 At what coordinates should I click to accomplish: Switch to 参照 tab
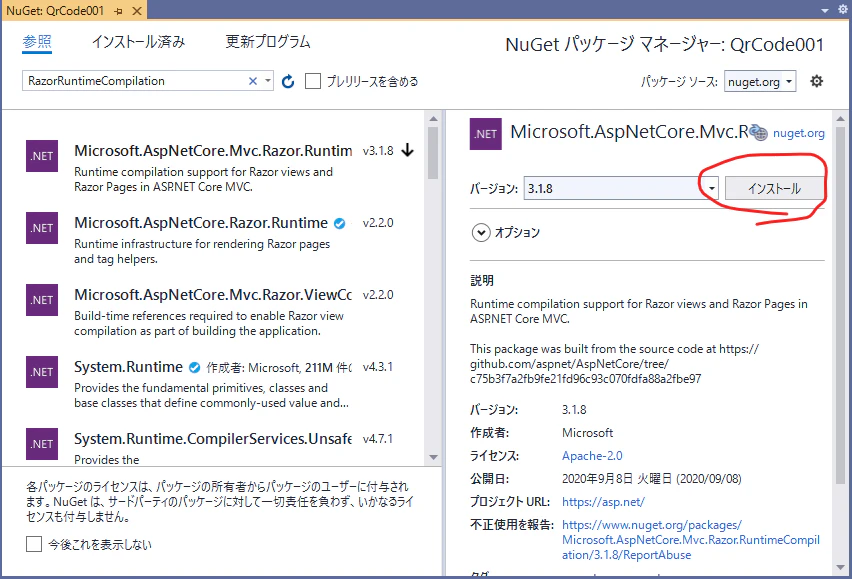click(x=37, y=41)
